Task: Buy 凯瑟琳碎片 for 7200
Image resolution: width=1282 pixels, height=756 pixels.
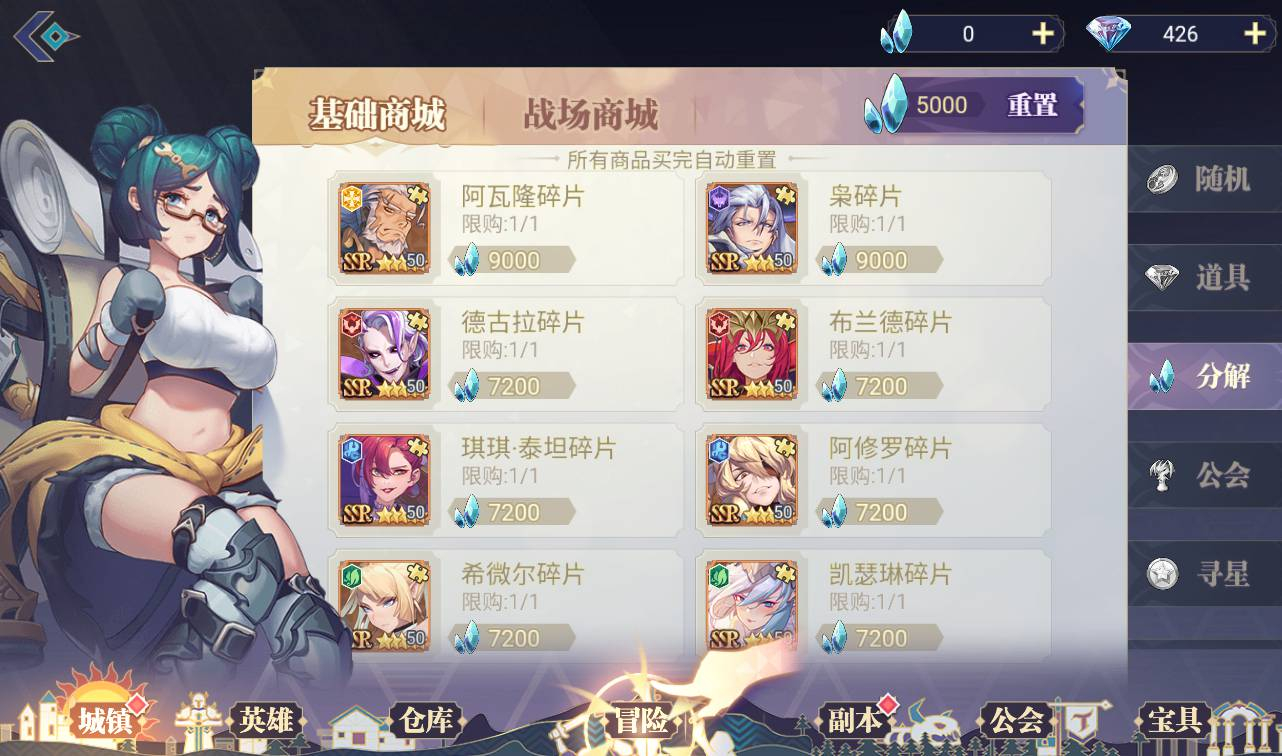Action: [880, 638]
